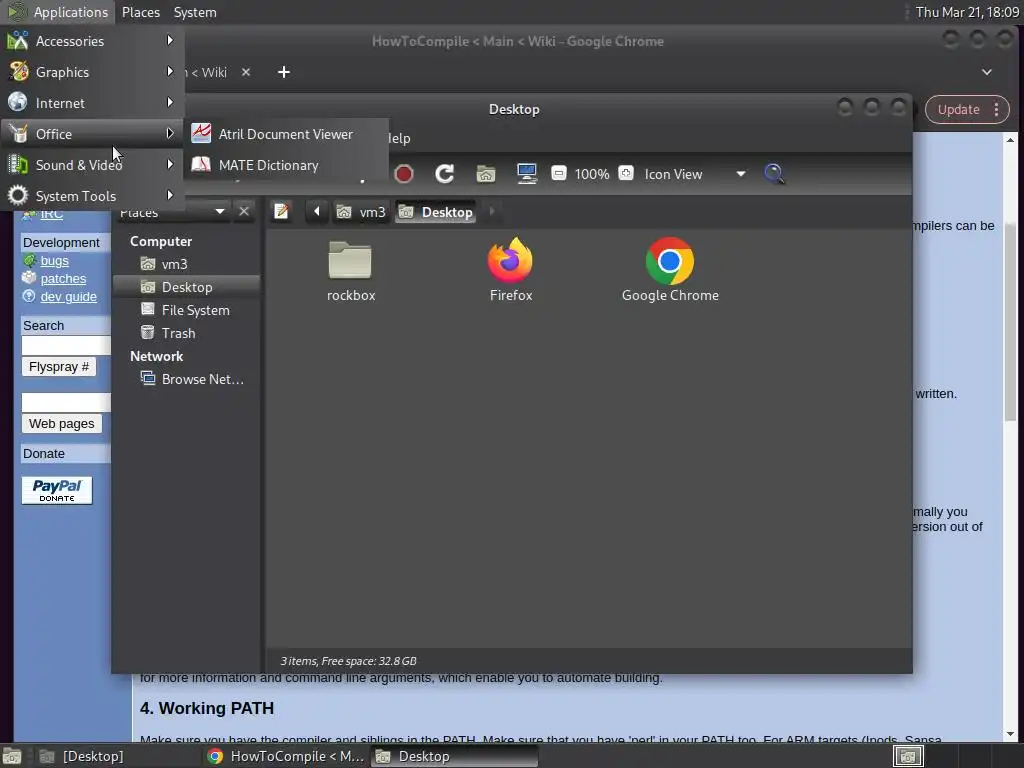Image resolution: width=1024 pixels, height=768 pixels.
Task: Click the Web pages search button
Action: coord(61,424)
